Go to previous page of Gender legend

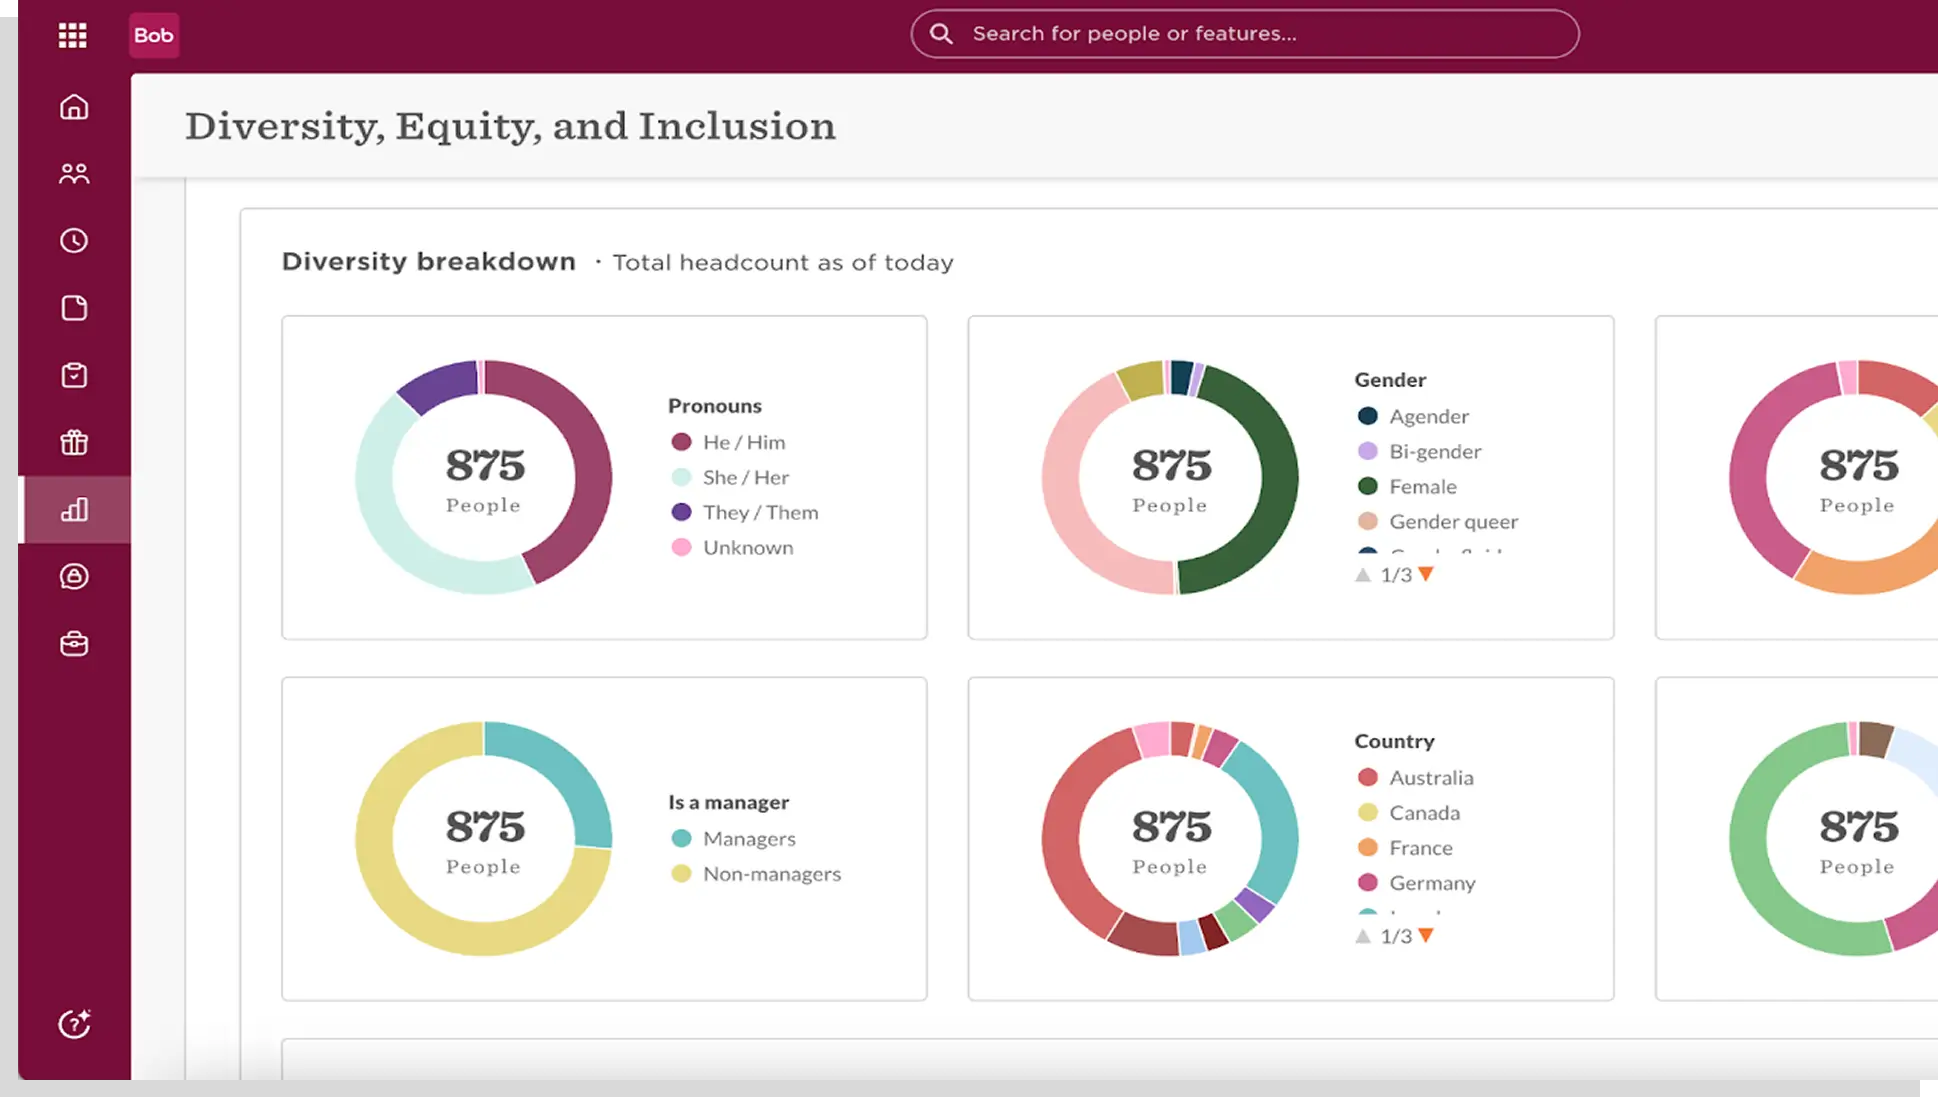coord(1363,575)
